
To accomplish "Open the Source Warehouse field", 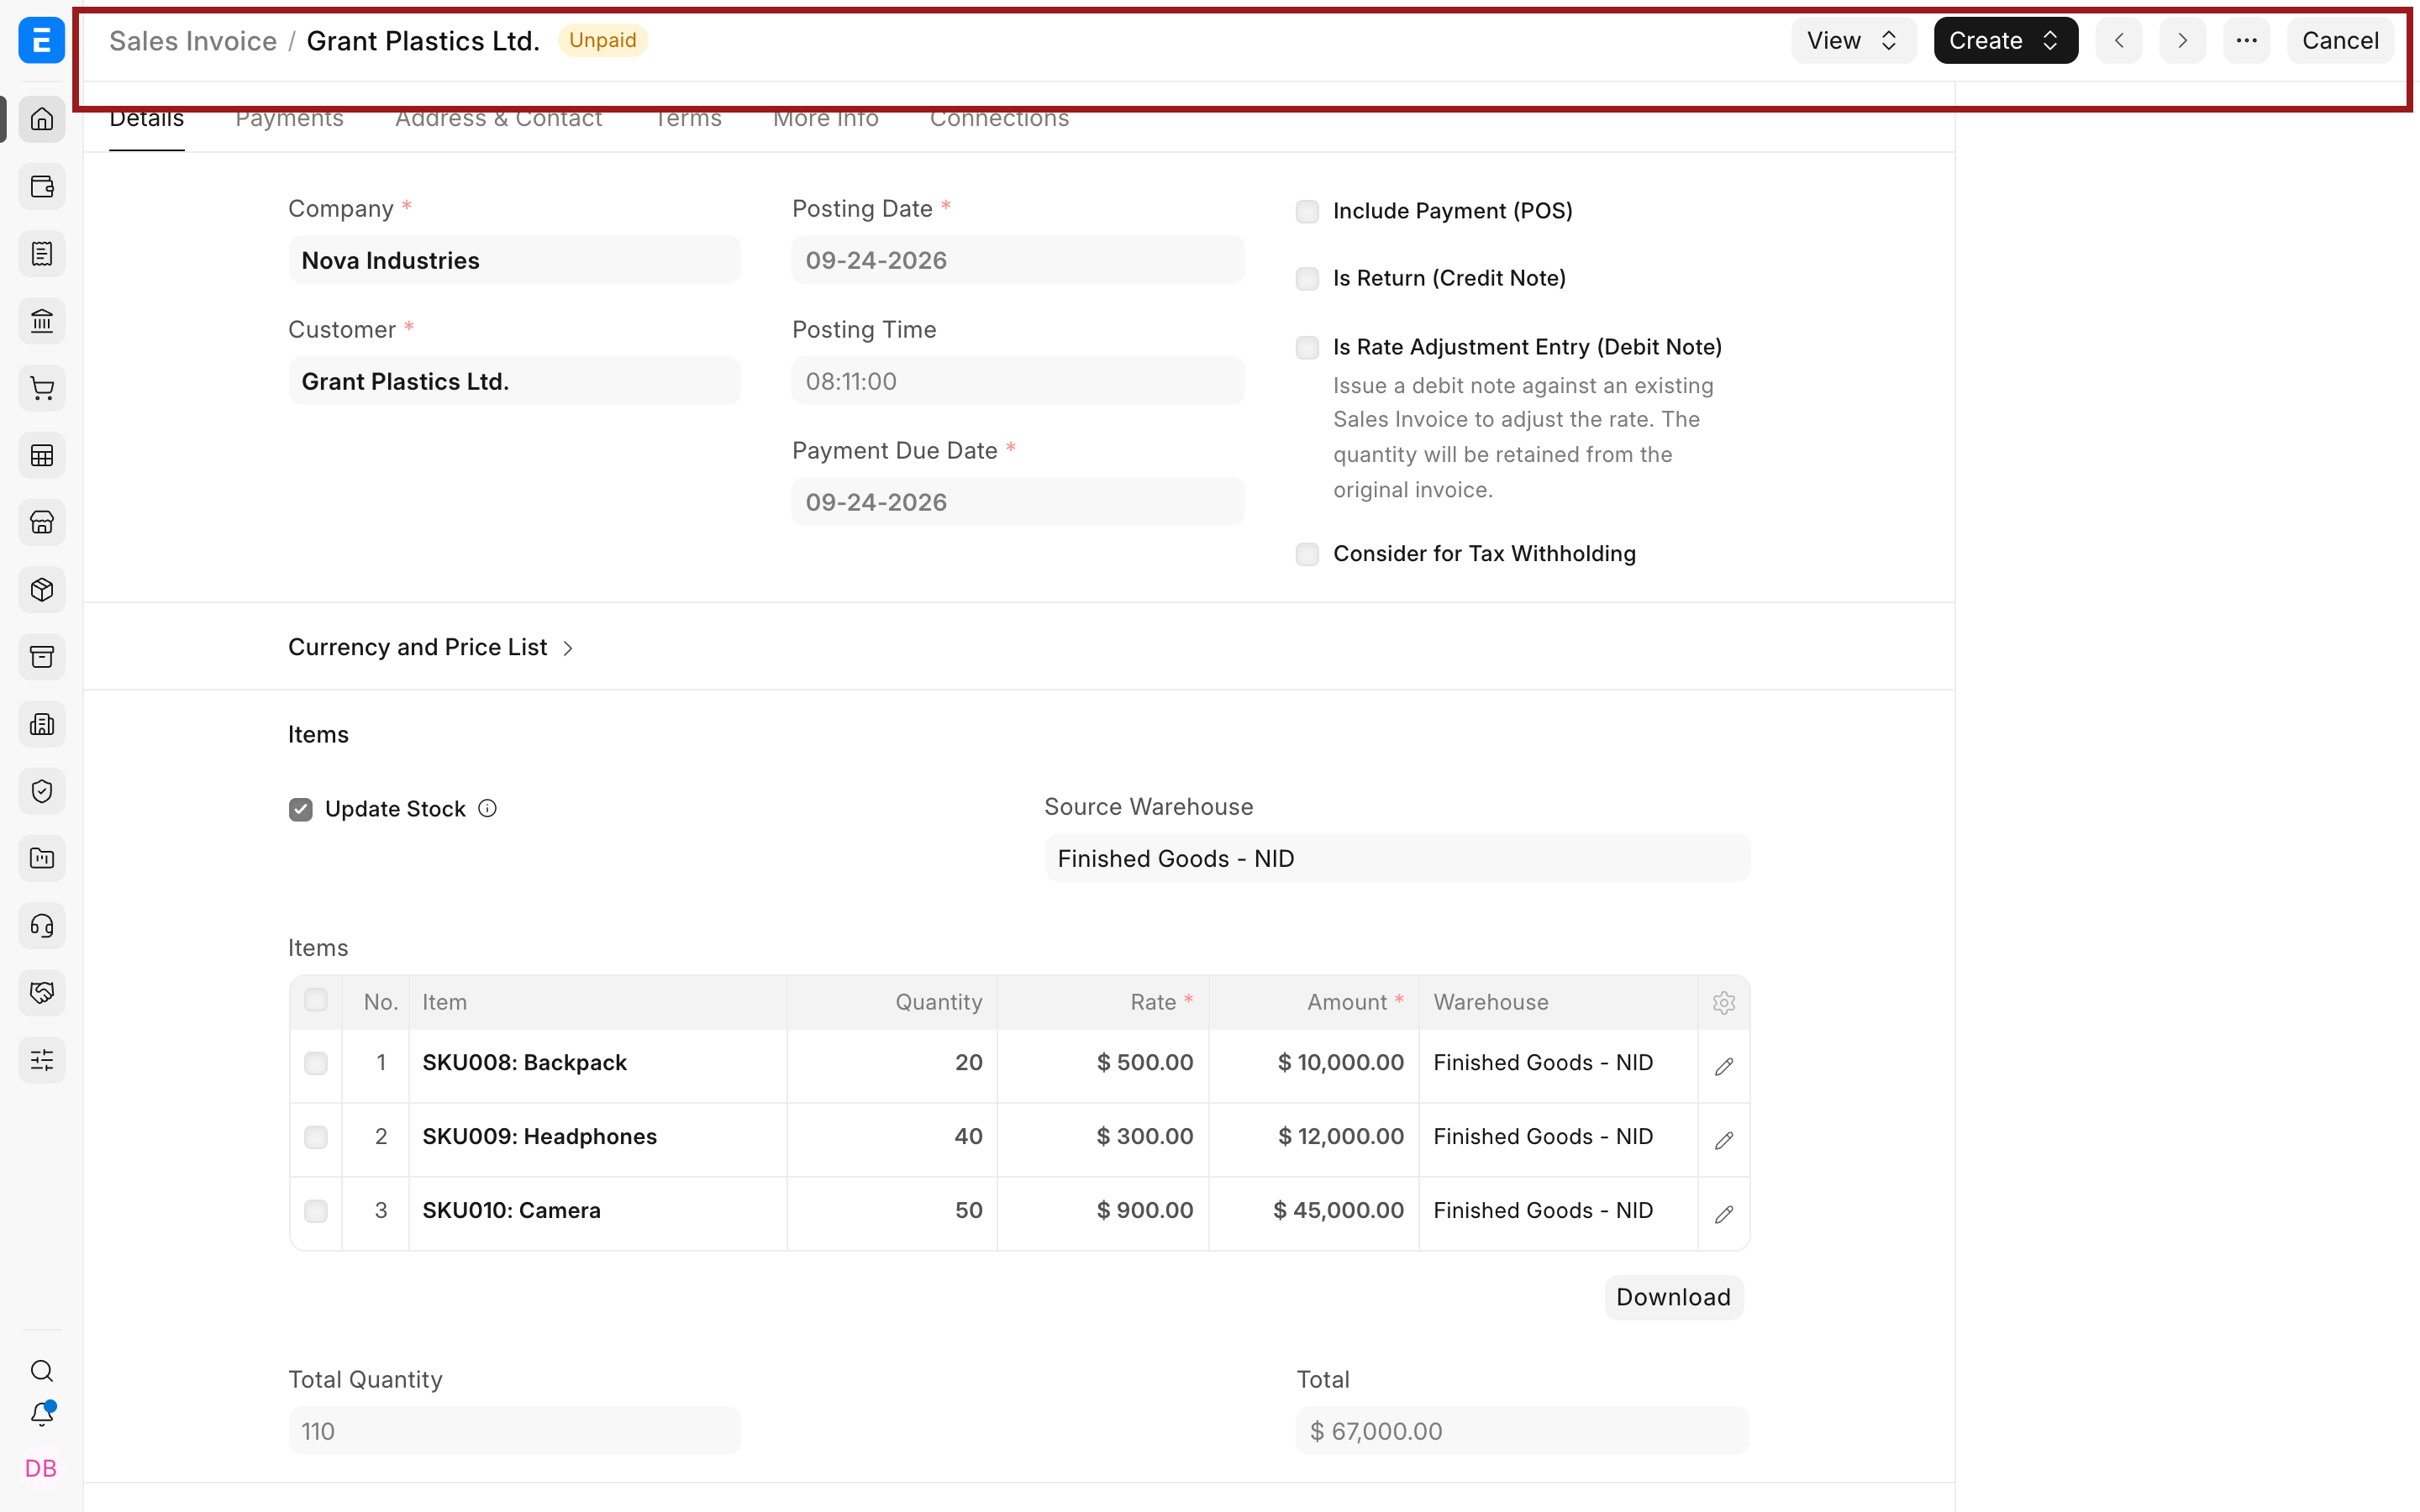I will [1397, 858].
